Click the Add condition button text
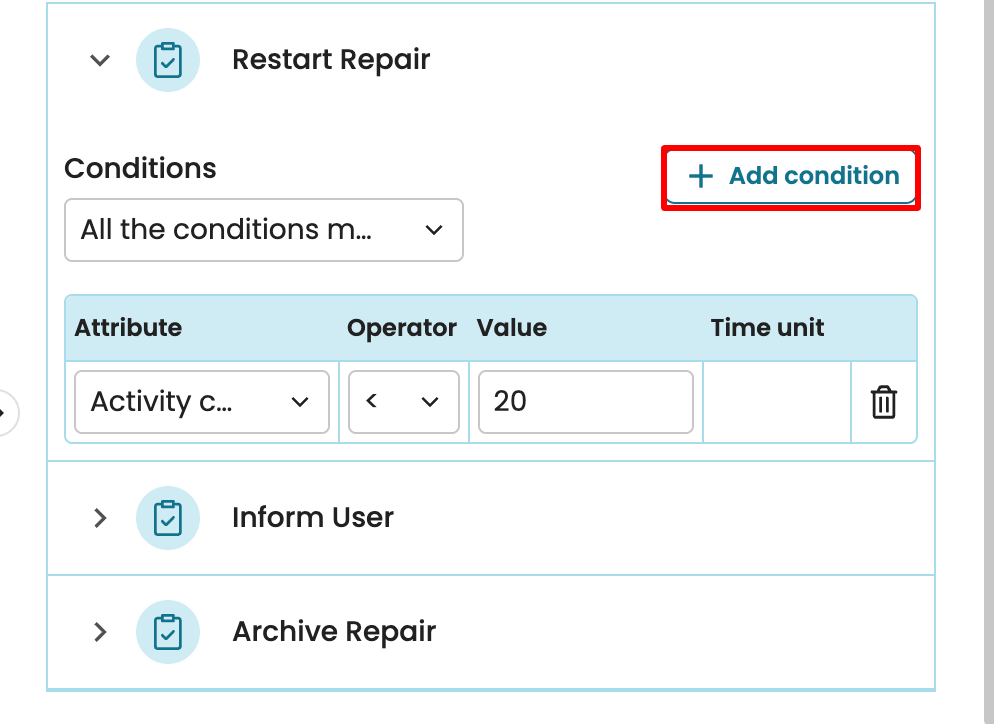This screenshot has width=994, height=724. (x=813, y=176)
